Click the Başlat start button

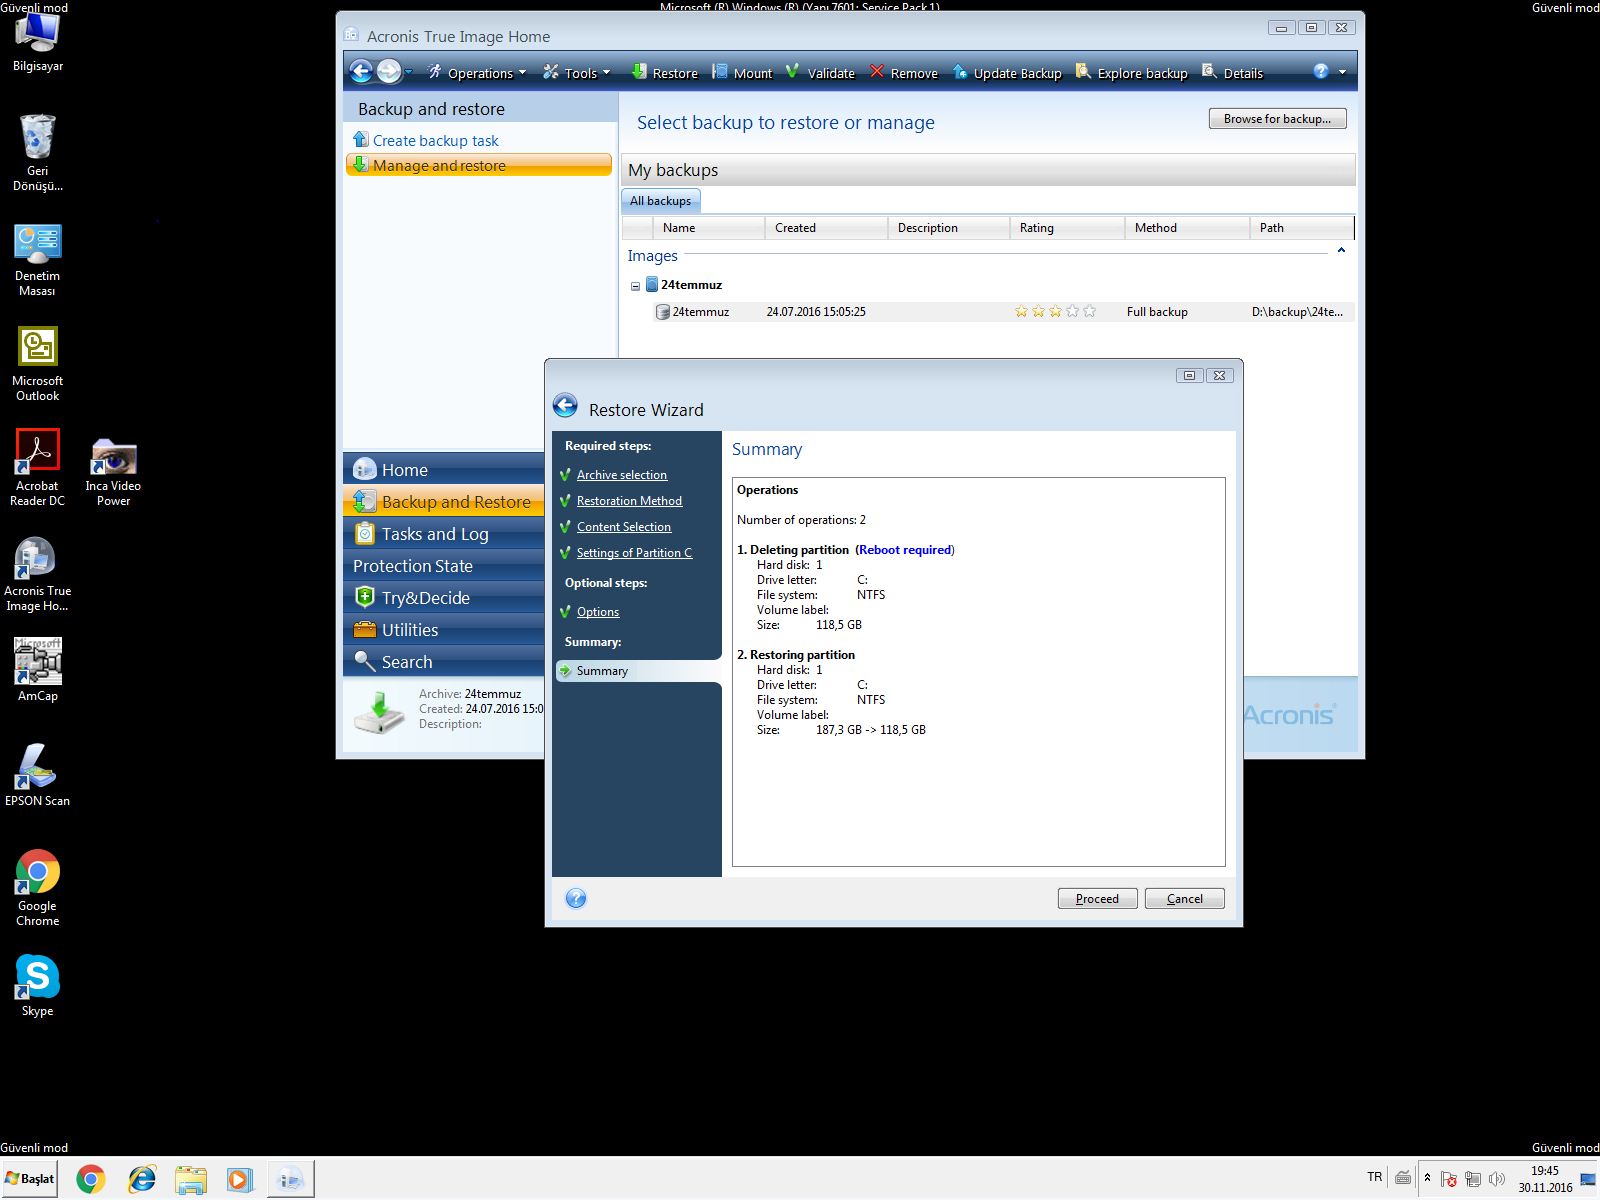pos(29,1179)
